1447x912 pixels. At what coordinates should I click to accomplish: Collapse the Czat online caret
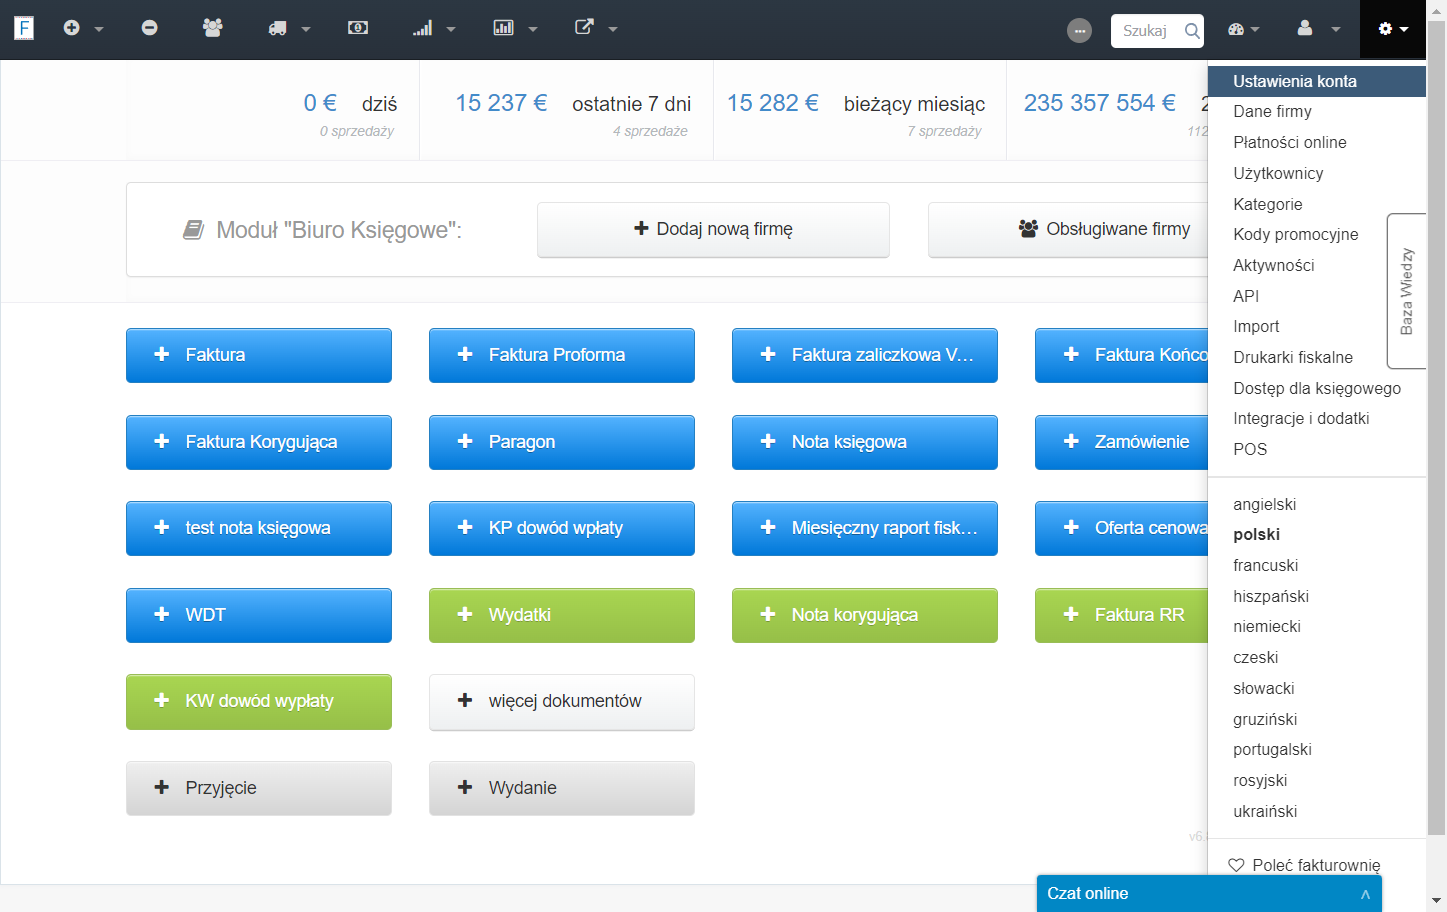(x=1365, y=894)
